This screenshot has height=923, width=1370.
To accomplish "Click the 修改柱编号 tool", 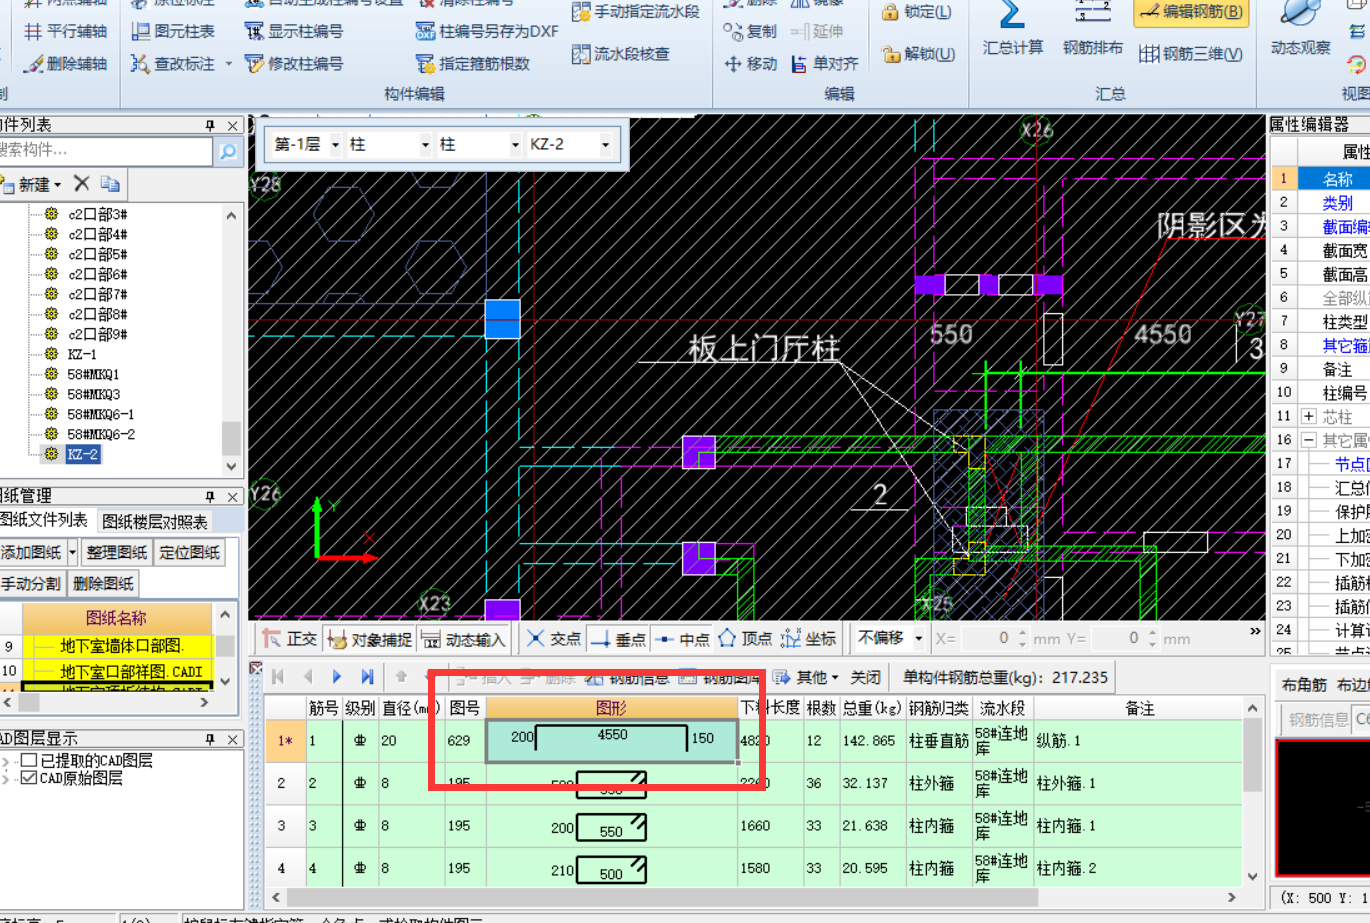I will pyautogui.click(x=293, y=63).
